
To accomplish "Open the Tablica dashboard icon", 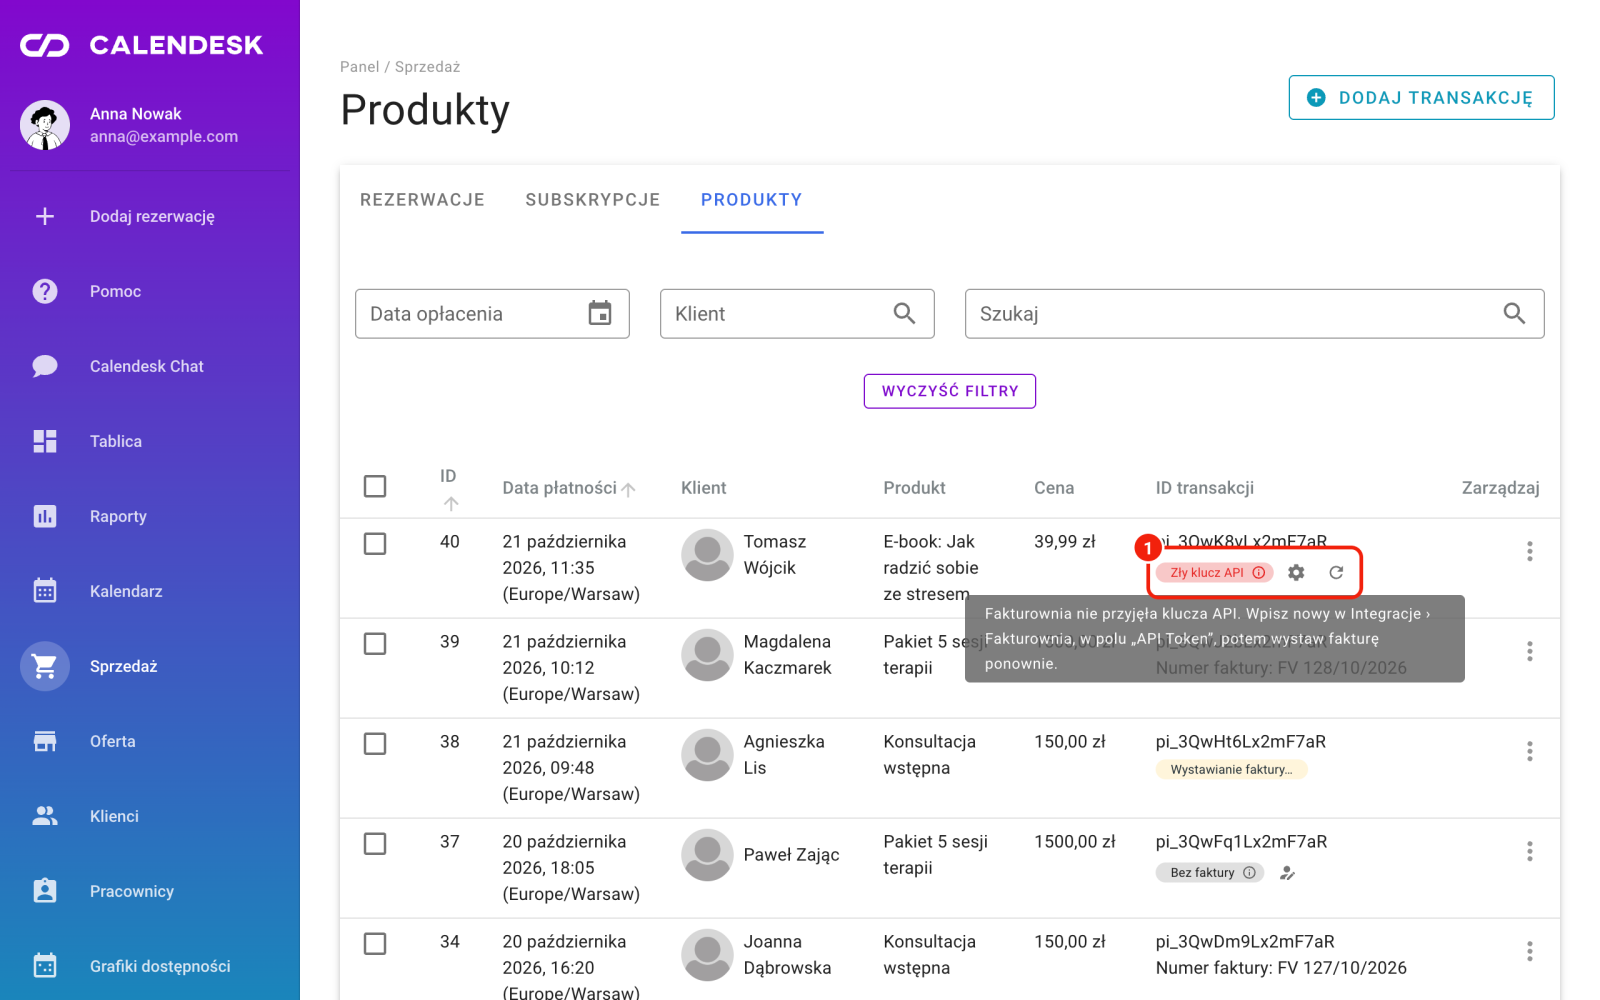I will tap(45, 441).
